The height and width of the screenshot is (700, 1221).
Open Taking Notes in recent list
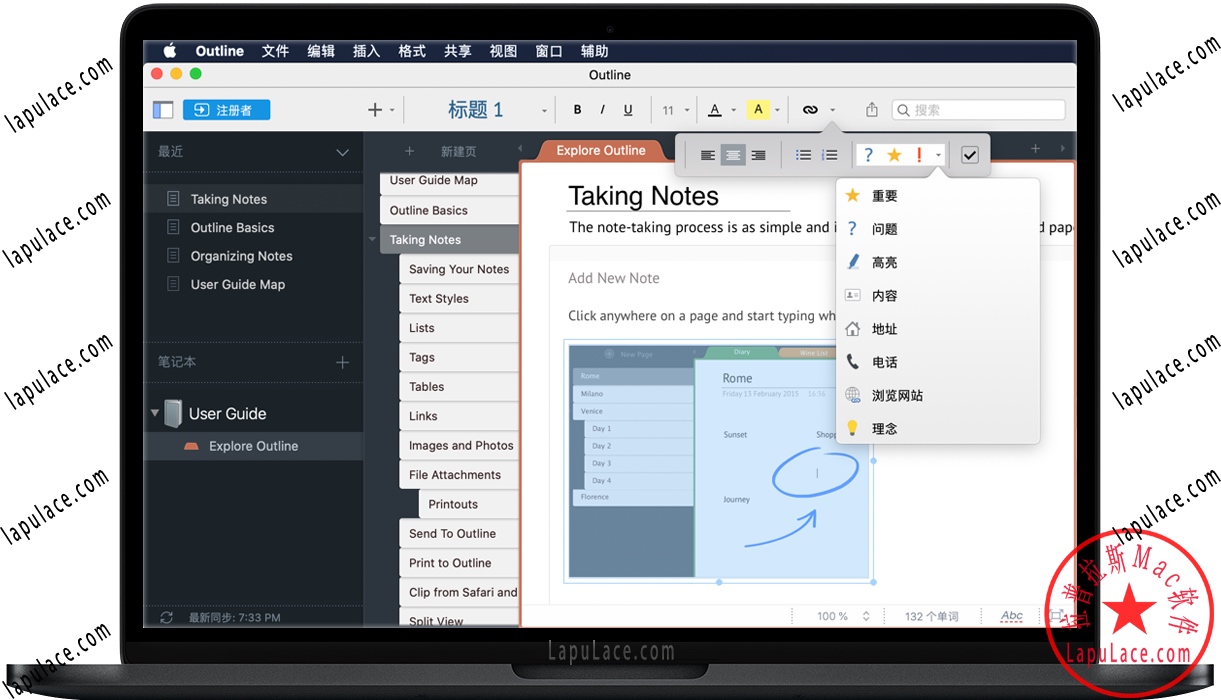tap(253, 199)
